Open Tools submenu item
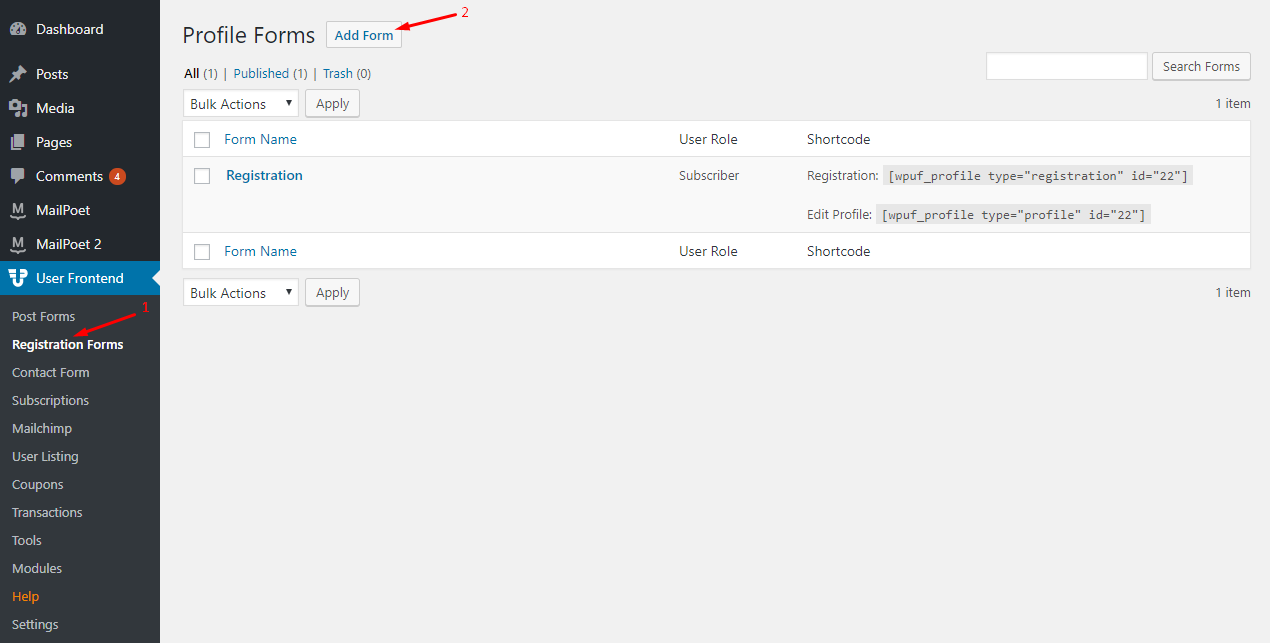The height and width of the screenshot is (643, 1270). (x=27, y=540)
